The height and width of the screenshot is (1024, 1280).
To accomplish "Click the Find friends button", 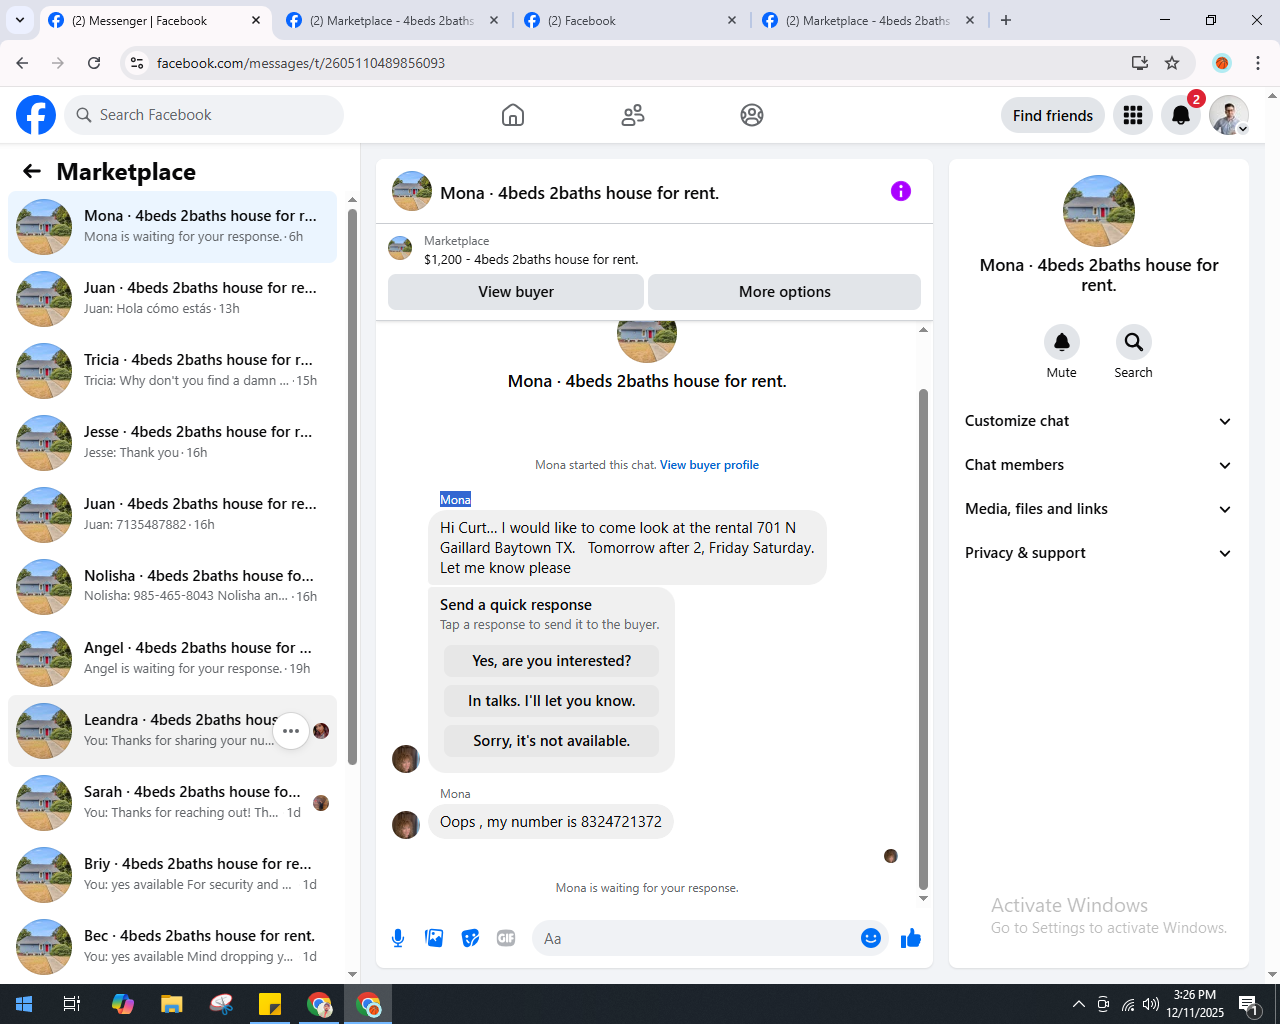I will pyautogui.click(x=1053, y=115).
